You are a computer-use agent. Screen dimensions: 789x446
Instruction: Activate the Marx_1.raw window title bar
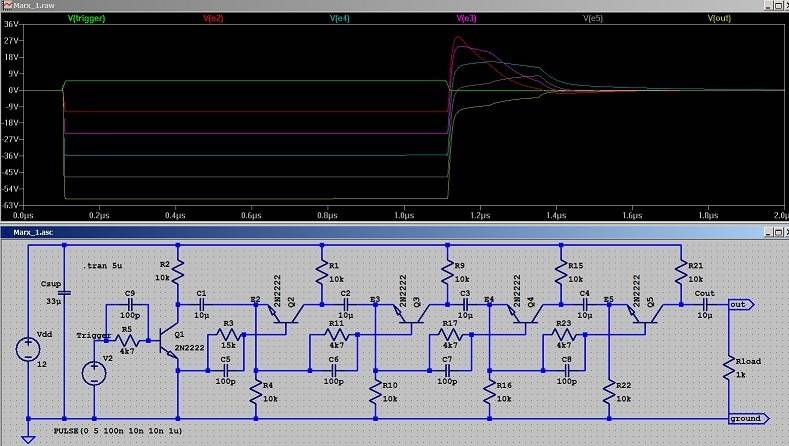click(x=300, y=5)
